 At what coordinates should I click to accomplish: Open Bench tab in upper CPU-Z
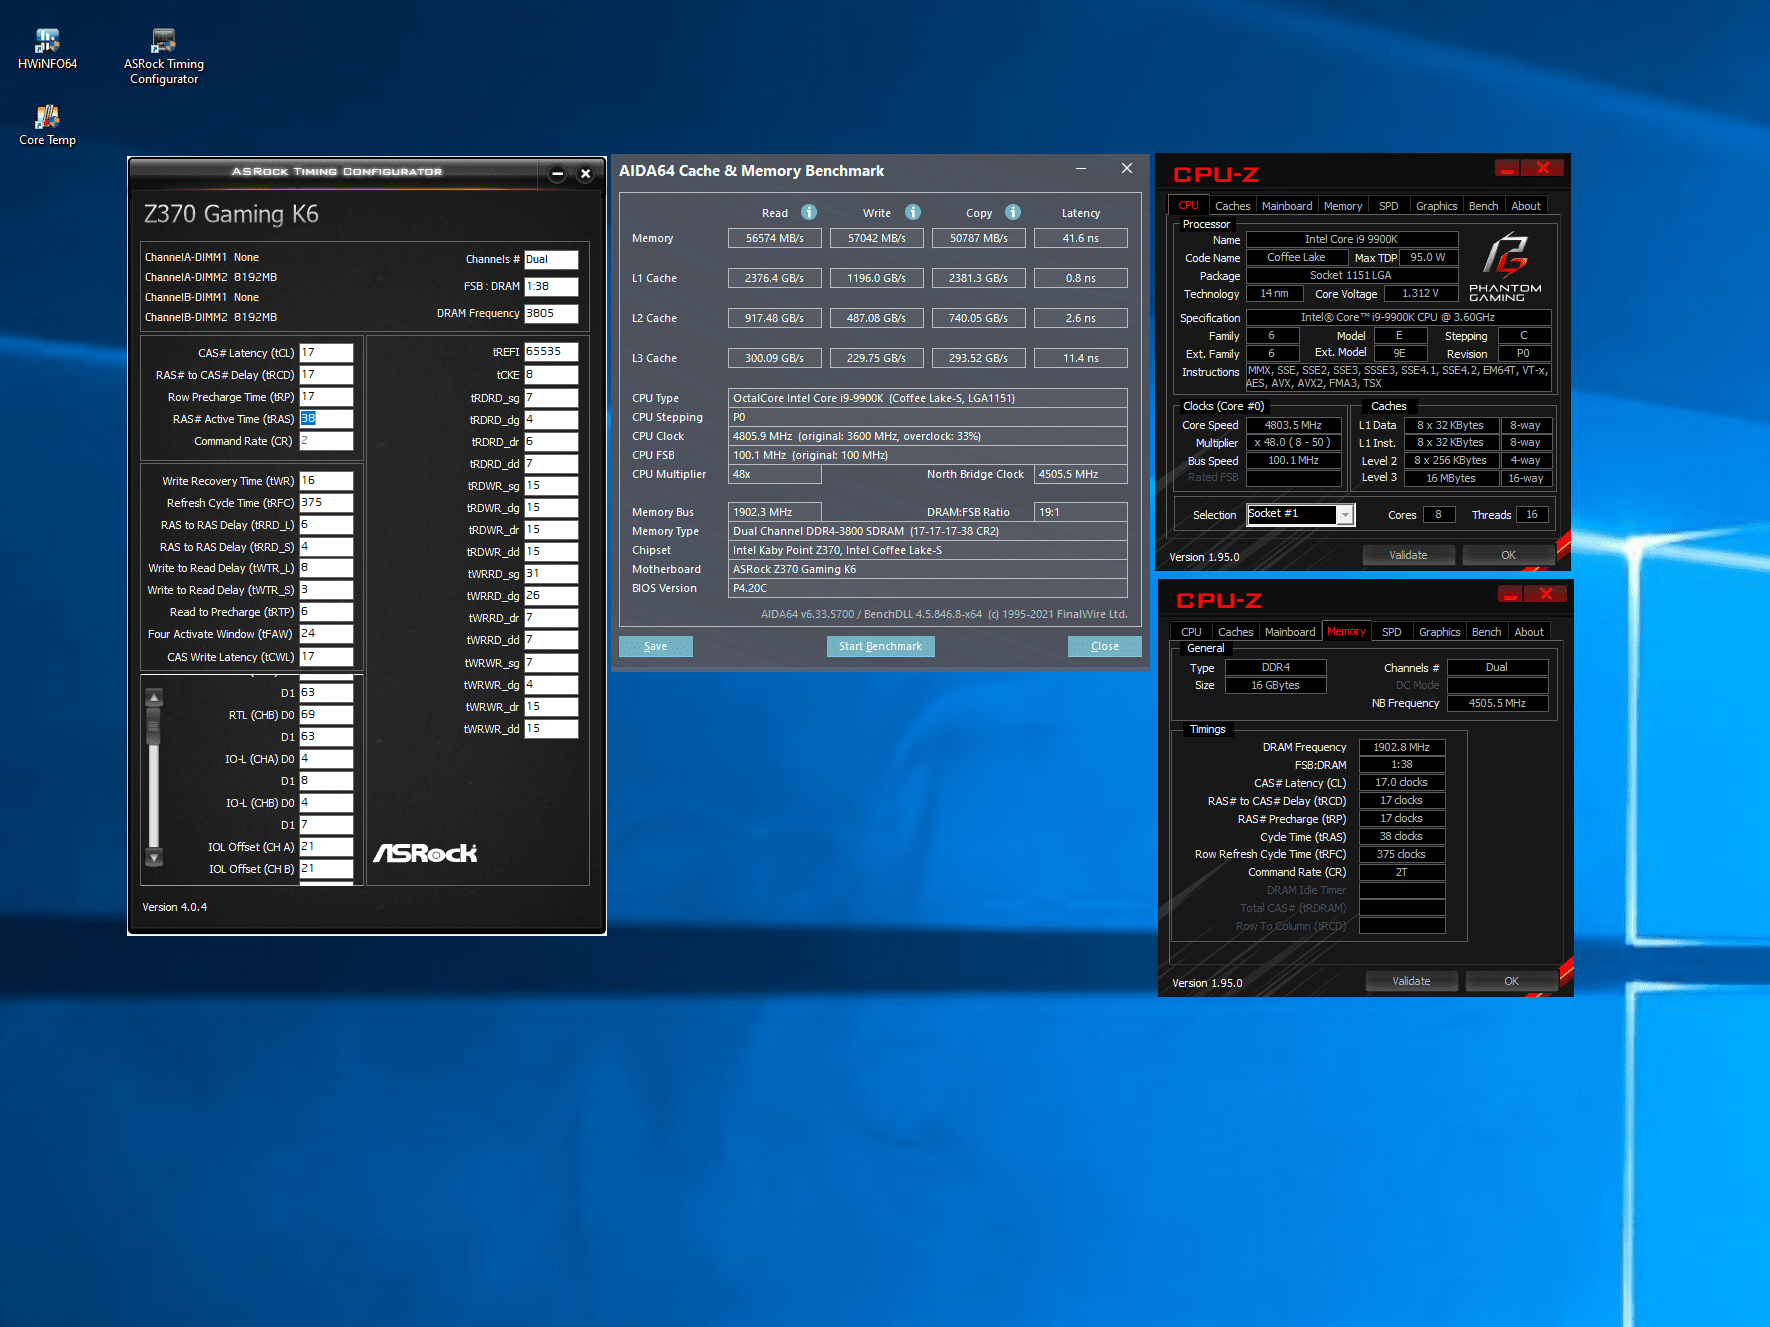(x=1483, y=206)
